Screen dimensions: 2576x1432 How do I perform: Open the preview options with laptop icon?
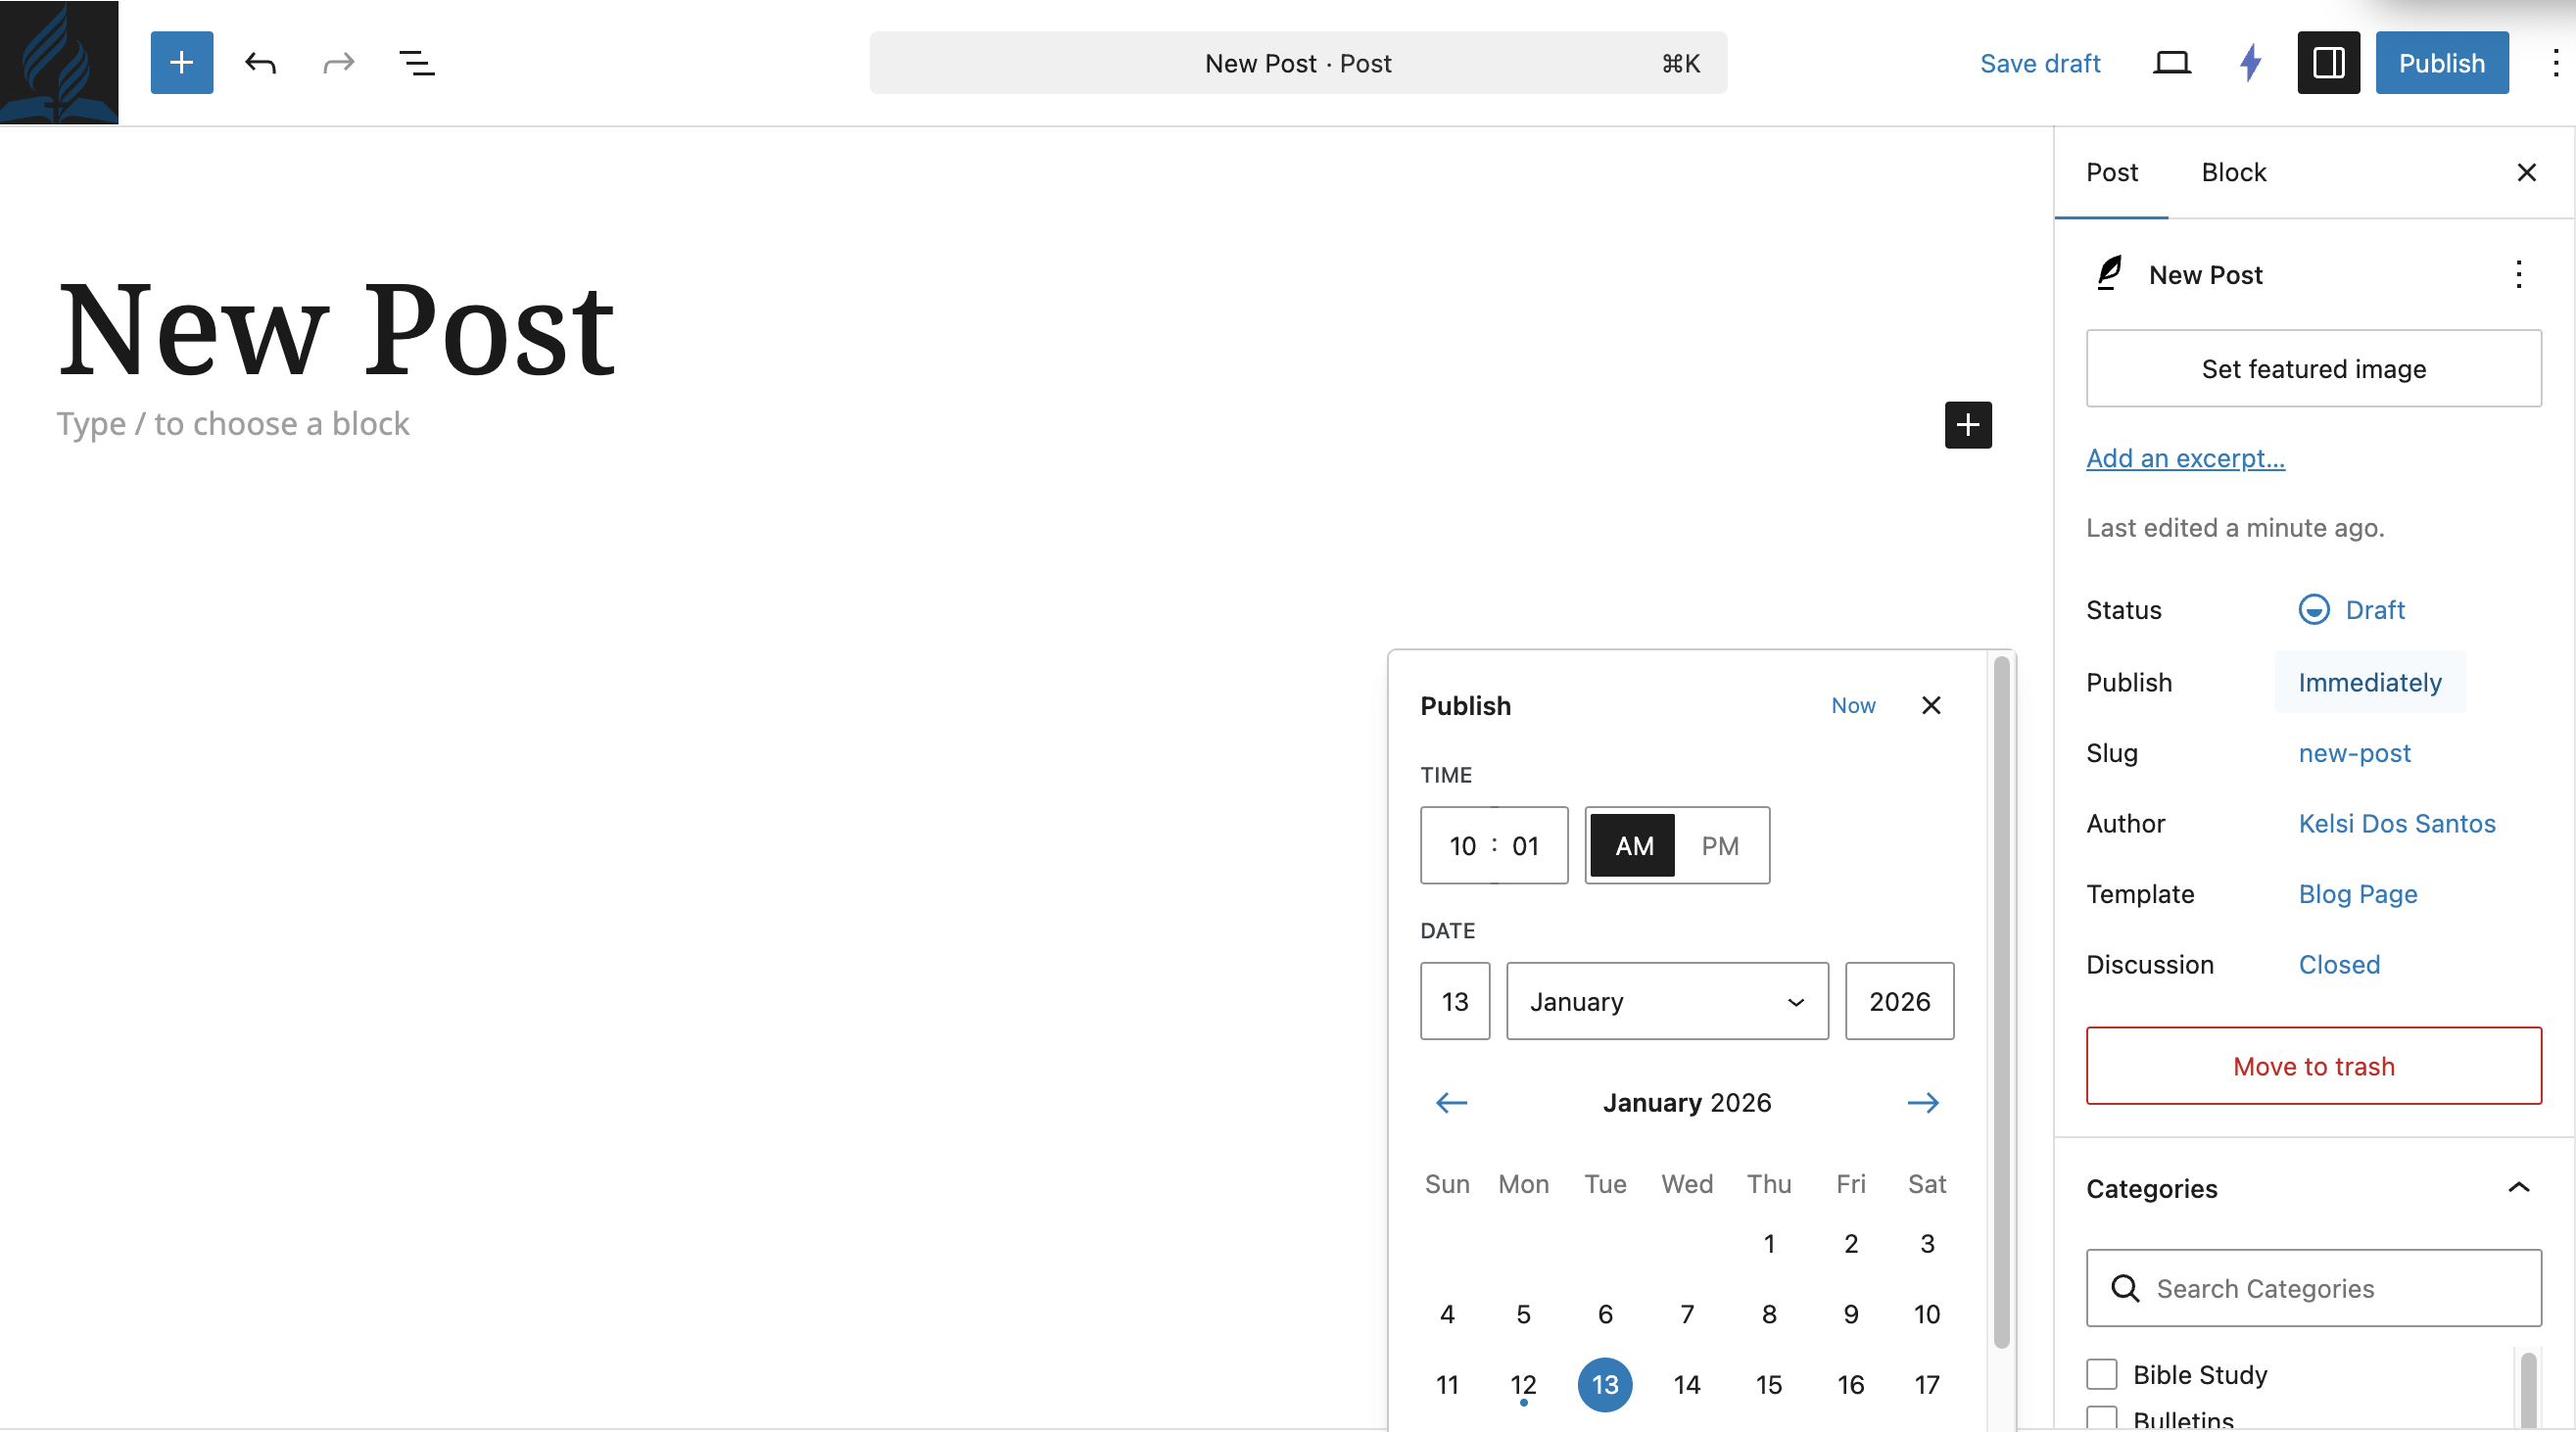tap(2172, 62)
